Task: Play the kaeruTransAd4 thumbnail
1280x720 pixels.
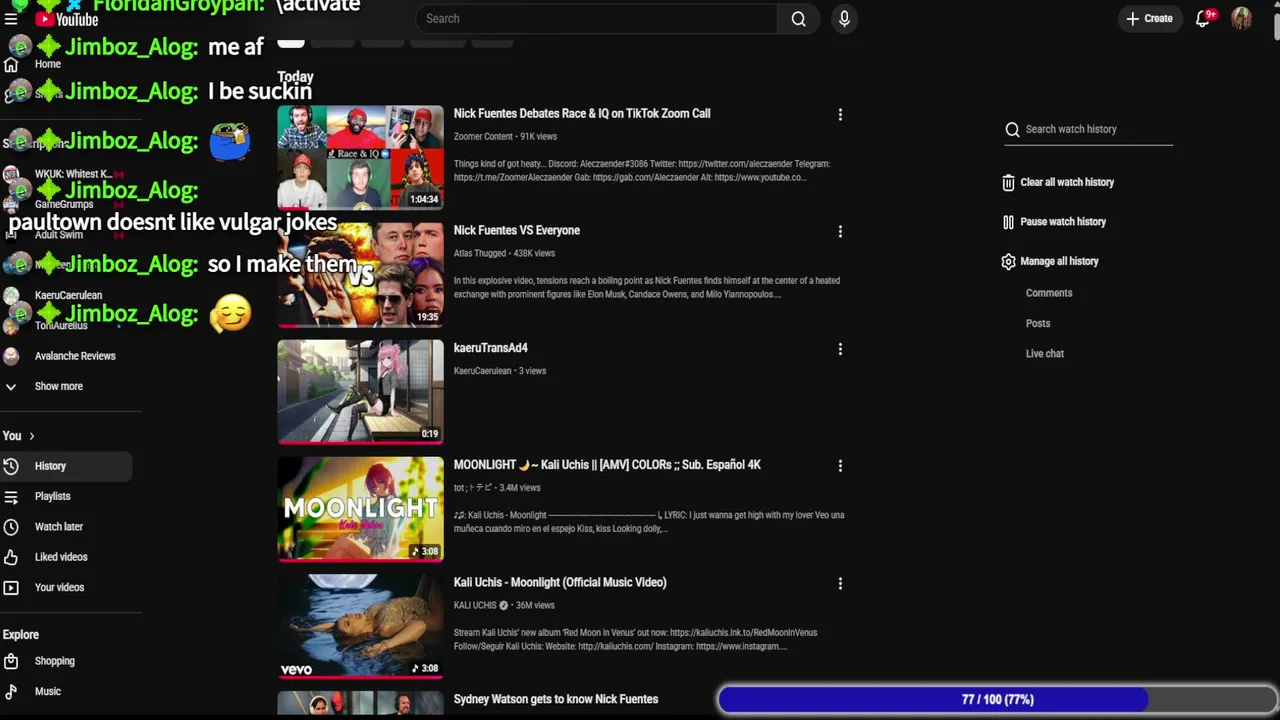Action: pyautogui.click(x=360, y=391)
